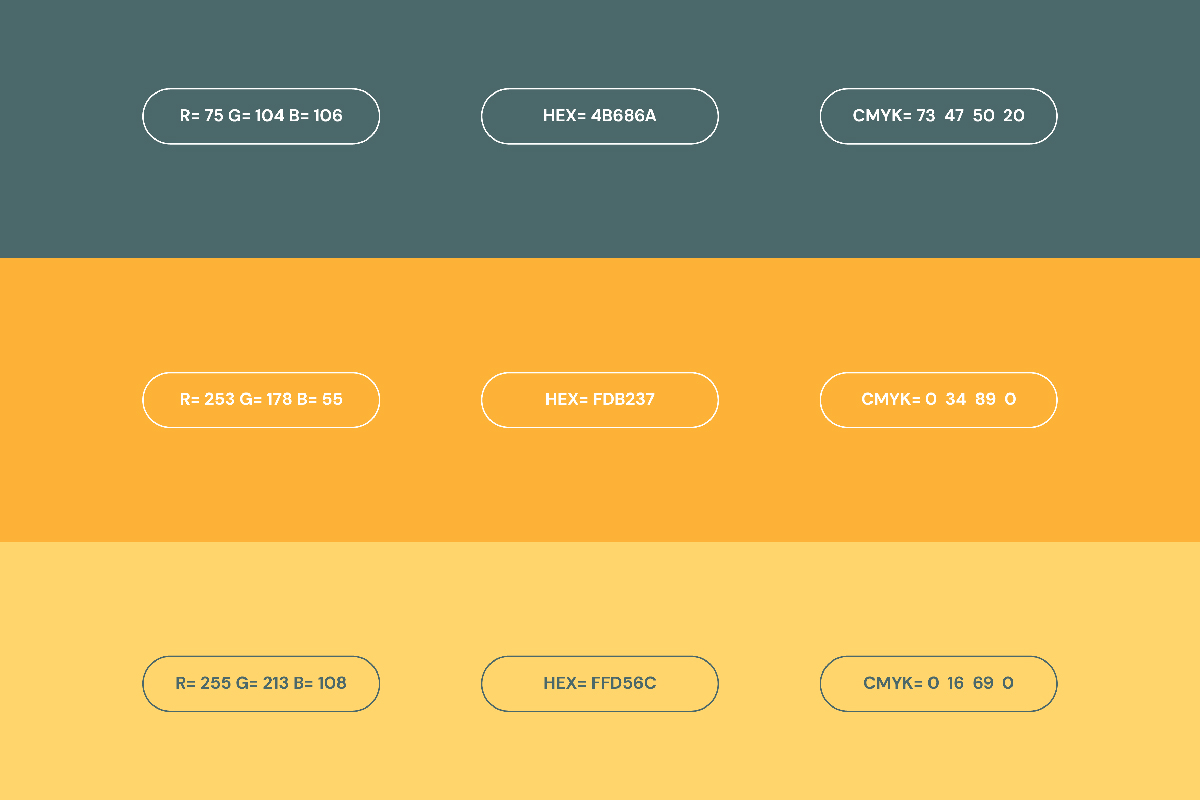Select the CMYK= 0 34 89 0 pill
Screen dimensions: 1200x800
938,400
